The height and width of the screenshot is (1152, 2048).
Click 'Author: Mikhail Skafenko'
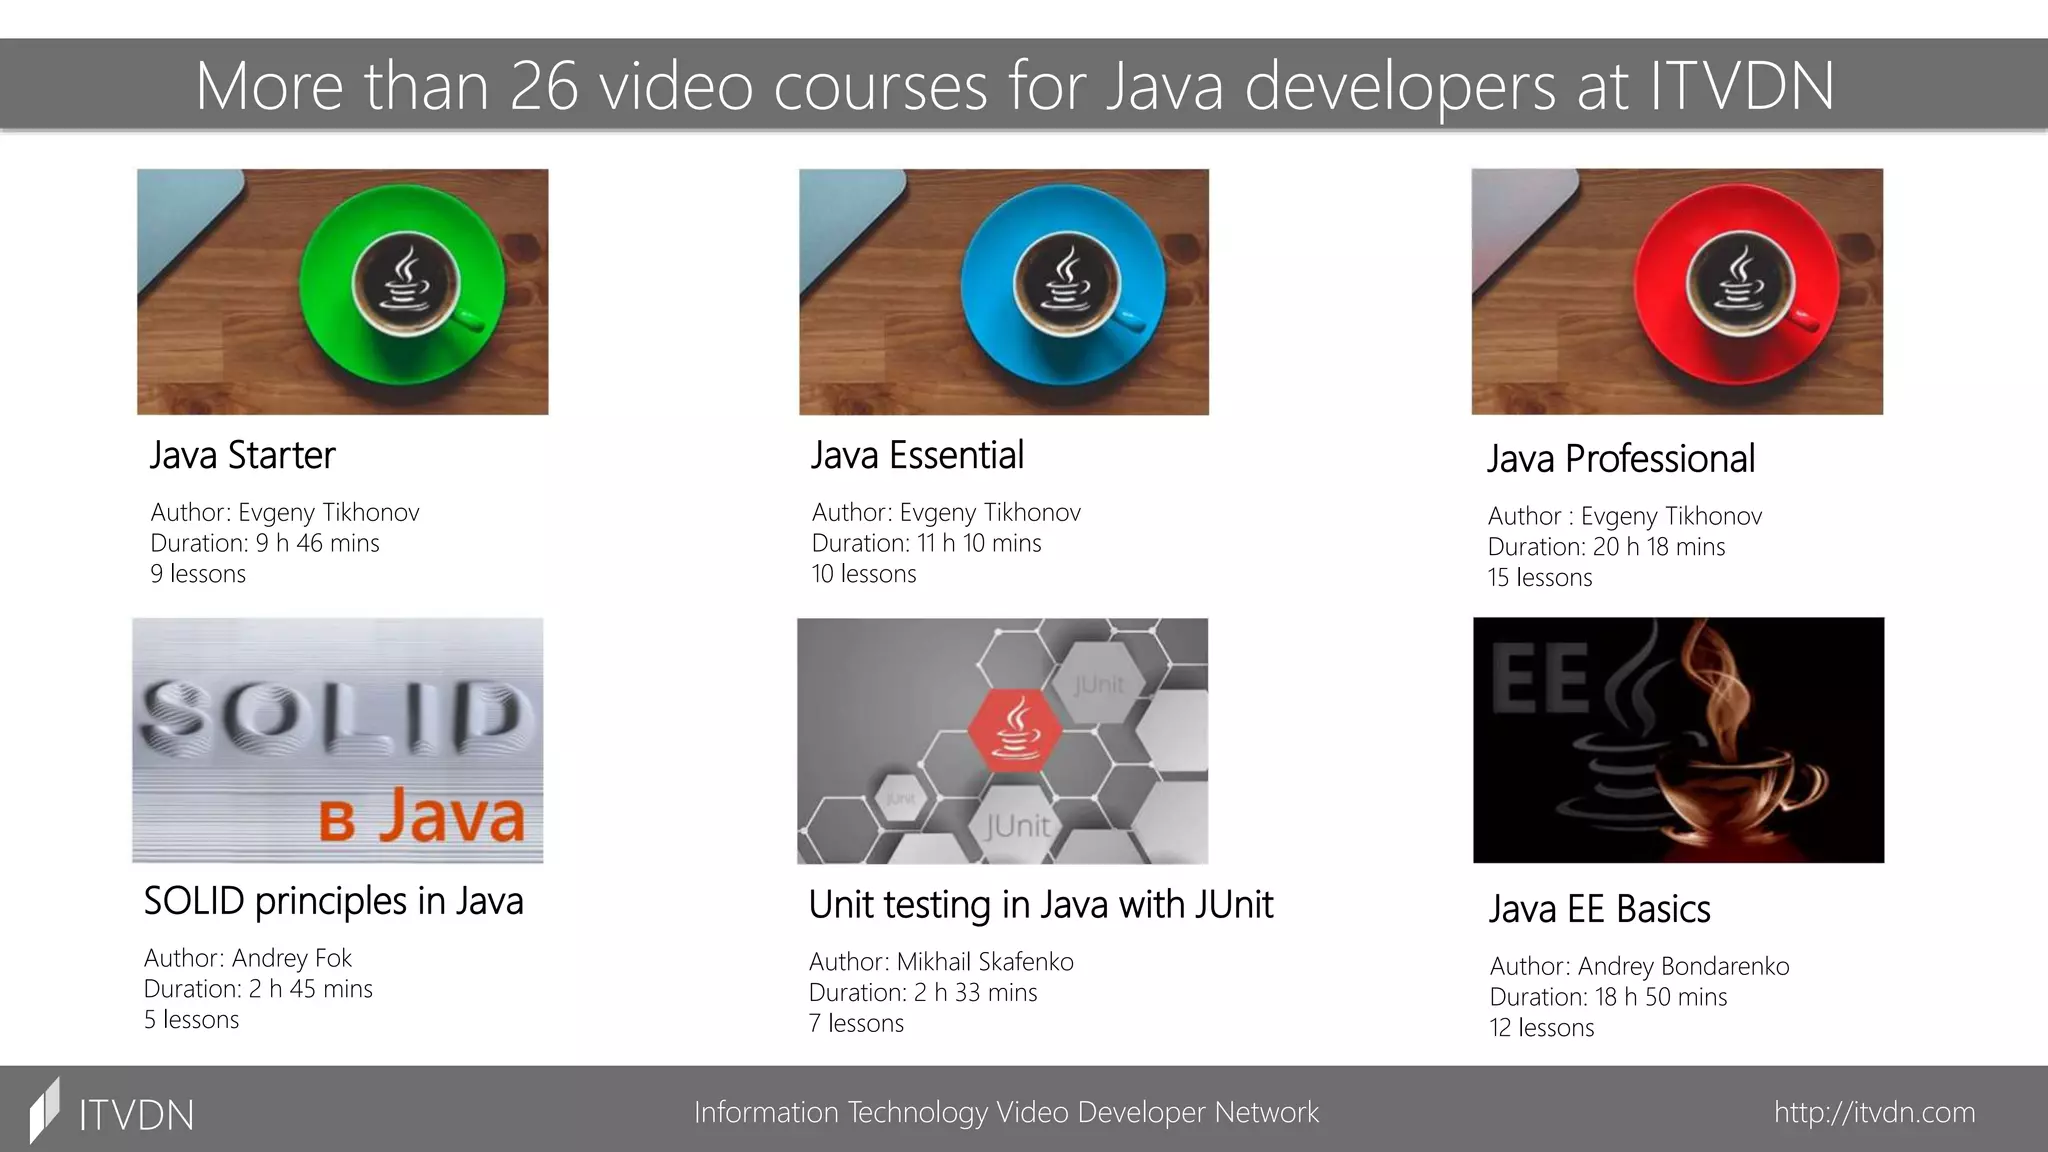(941, 962)
